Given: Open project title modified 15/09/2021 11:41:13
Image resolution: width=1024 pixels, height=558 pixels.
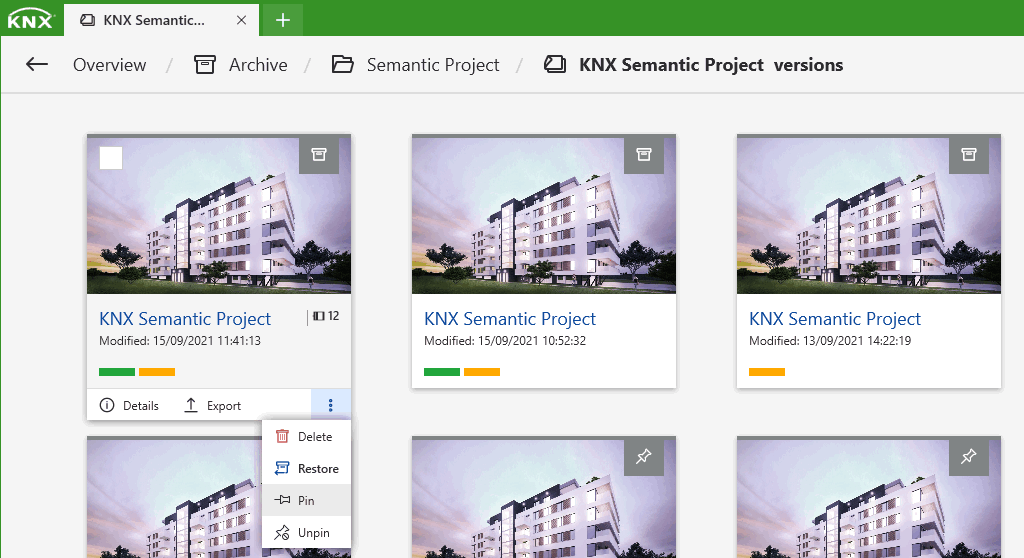Looking at the screenshot, I should [x=185, y=319].
